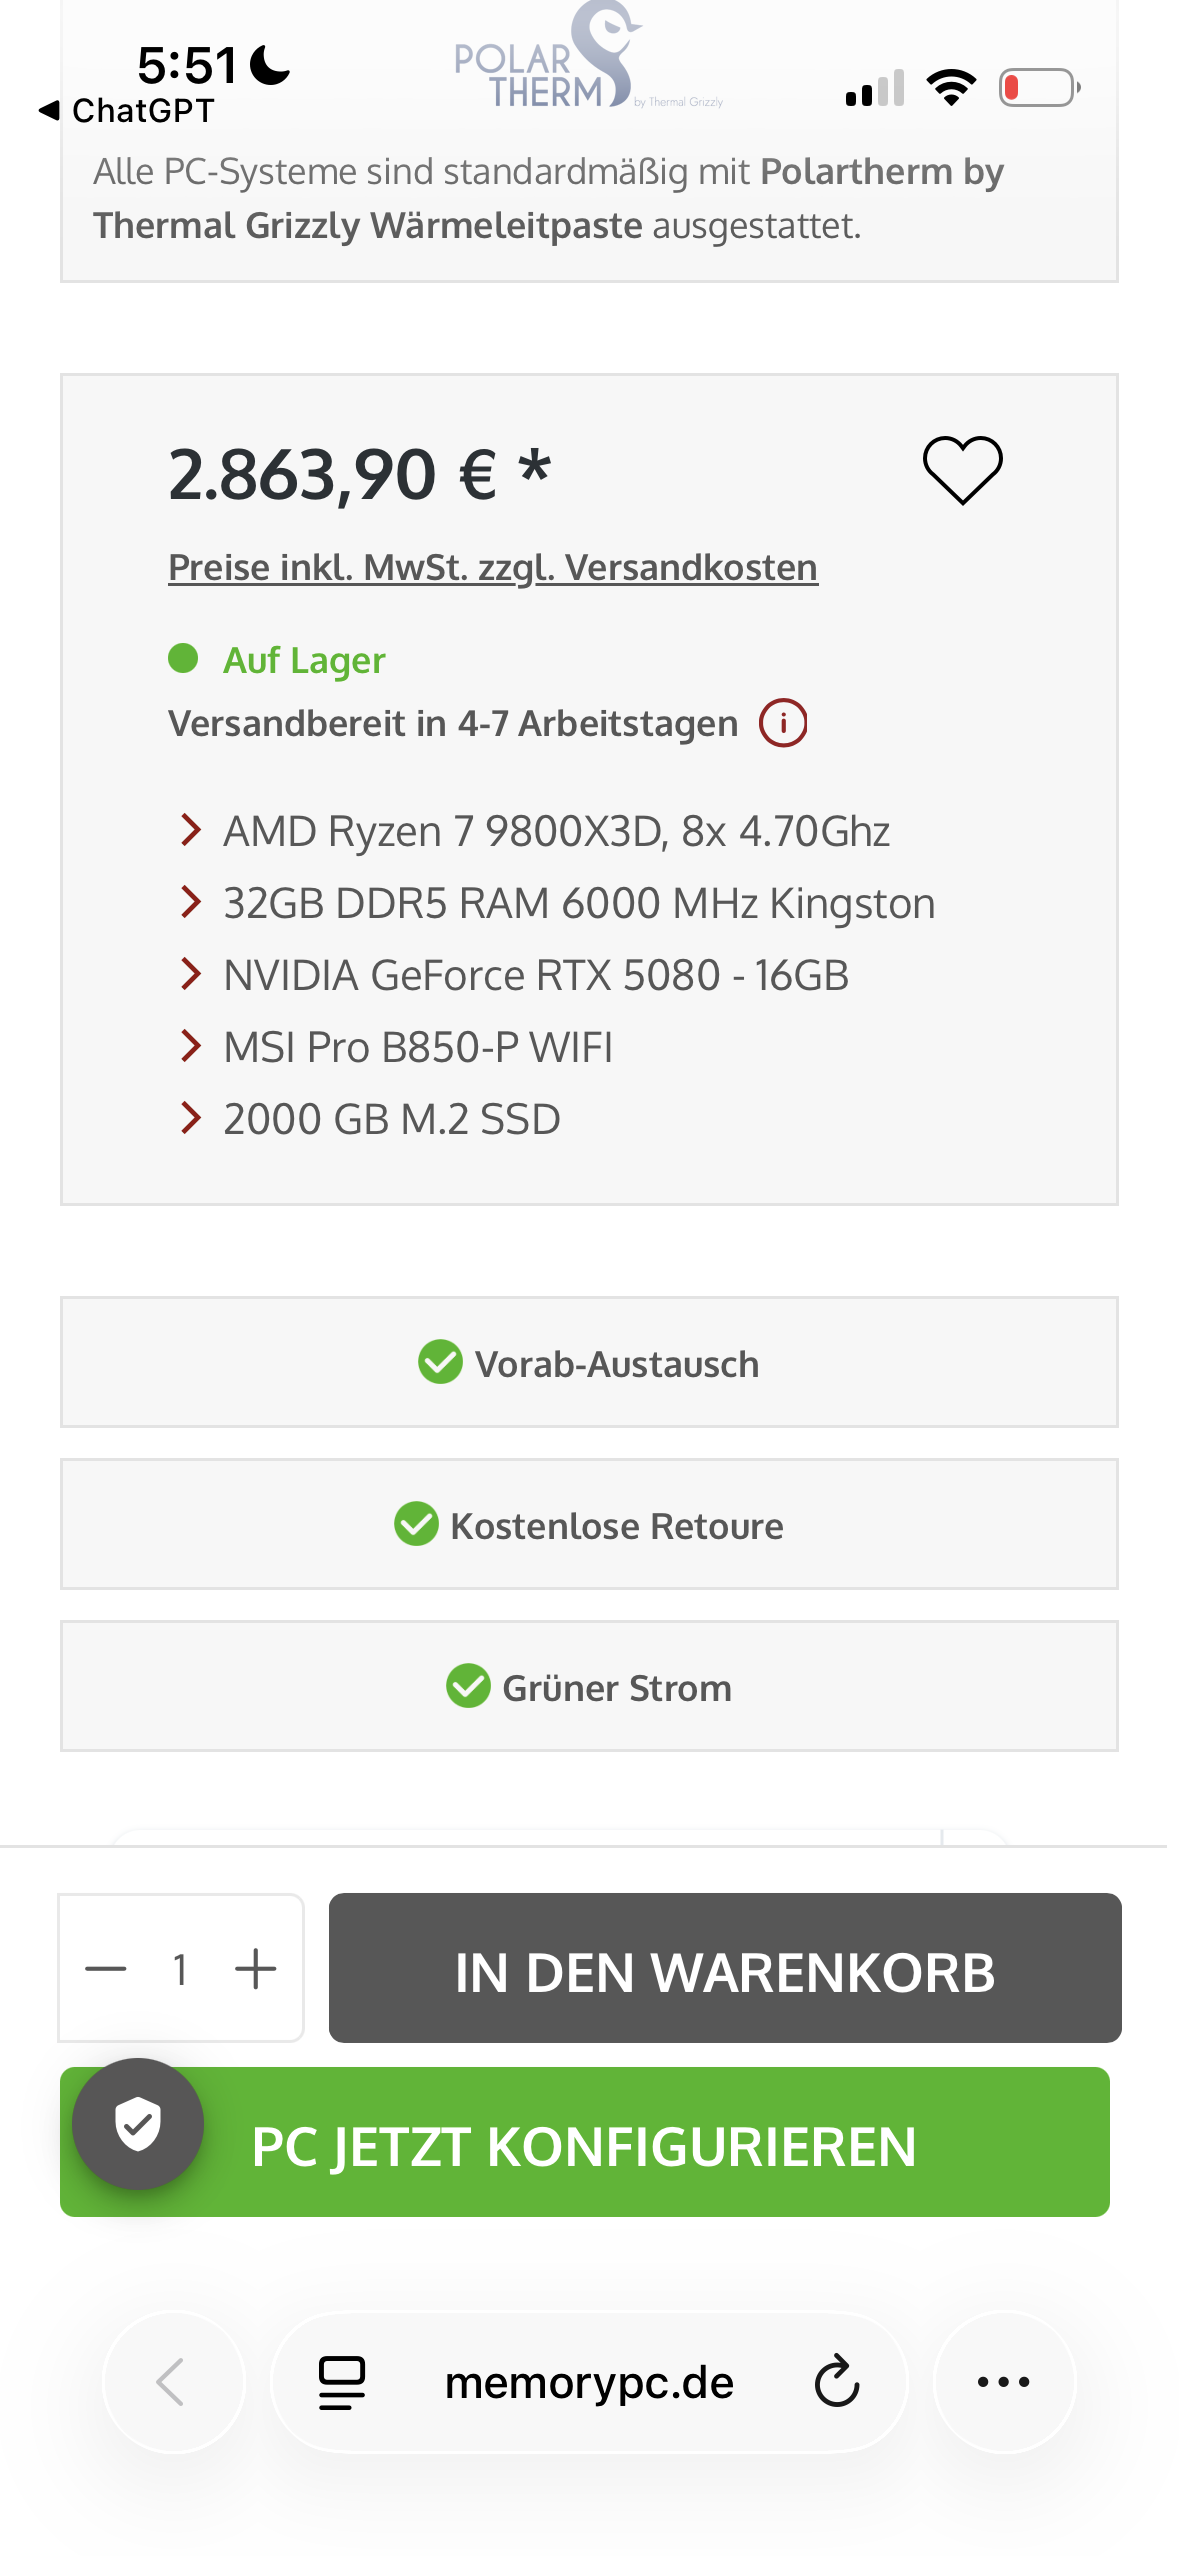Tap the memorypc.de address bar
1179x2556 pixels.
[589, 2382]
